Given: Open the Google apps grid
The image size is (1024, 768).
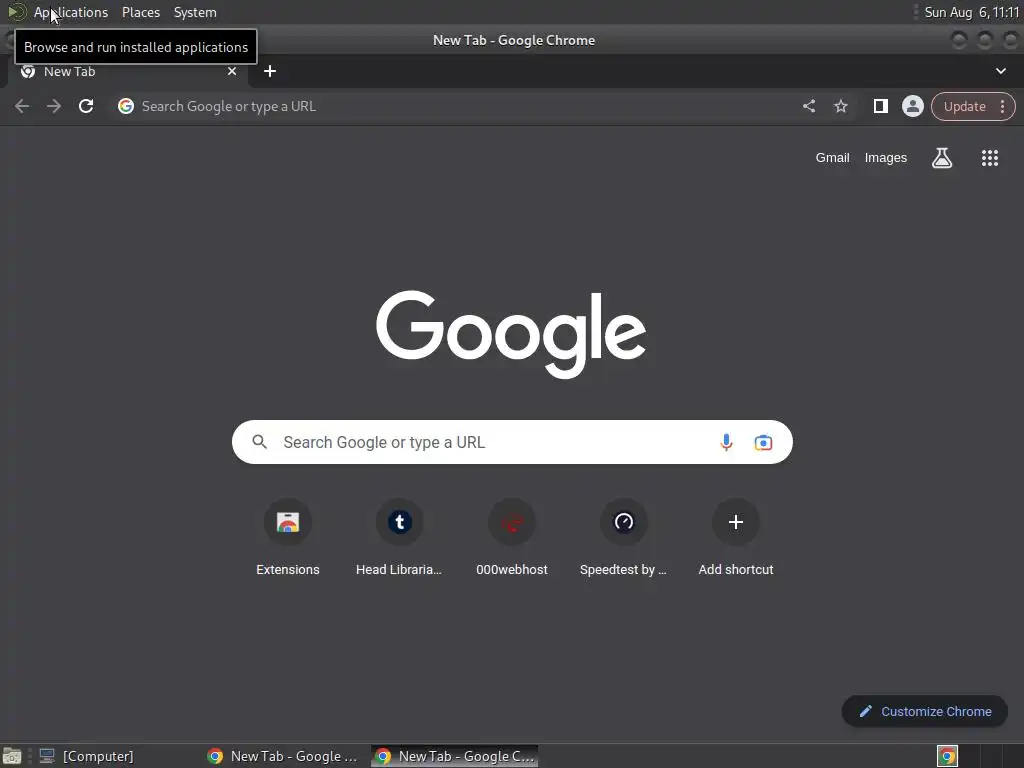Looking at the screenshot, I should [989, 158].
